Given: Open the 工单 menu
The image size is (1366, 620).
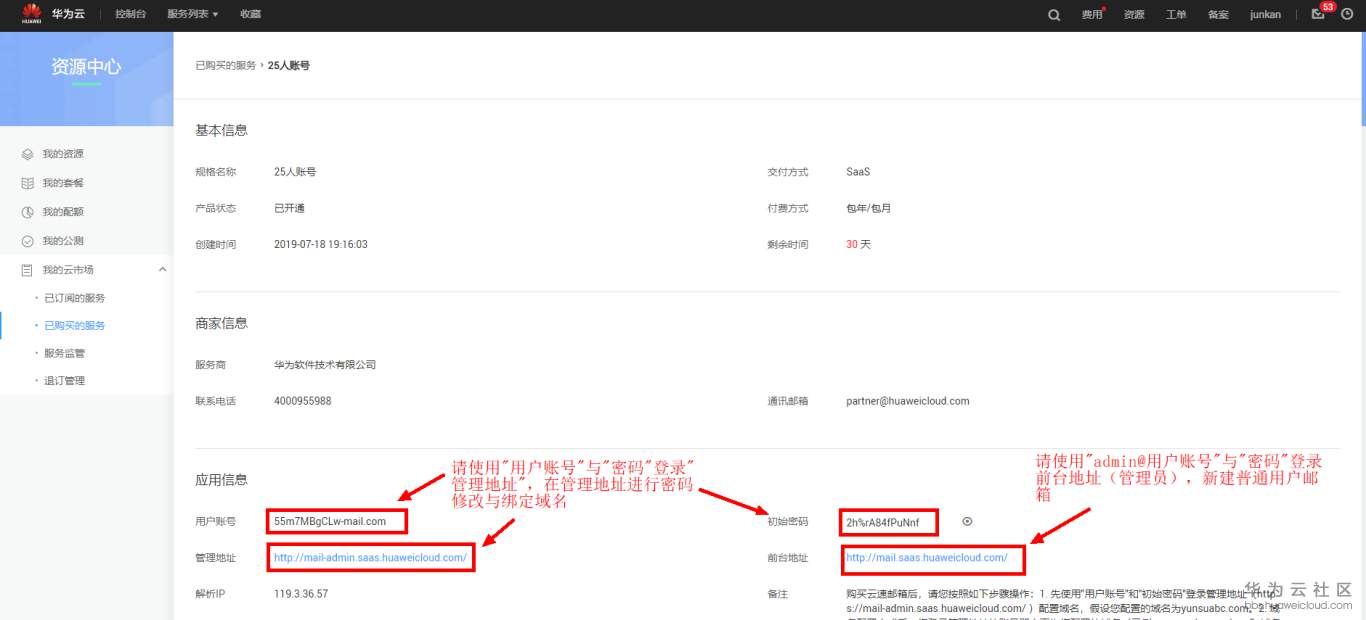Looking at the screenshot, I should pyautogui.click(x=1176, y=15).
